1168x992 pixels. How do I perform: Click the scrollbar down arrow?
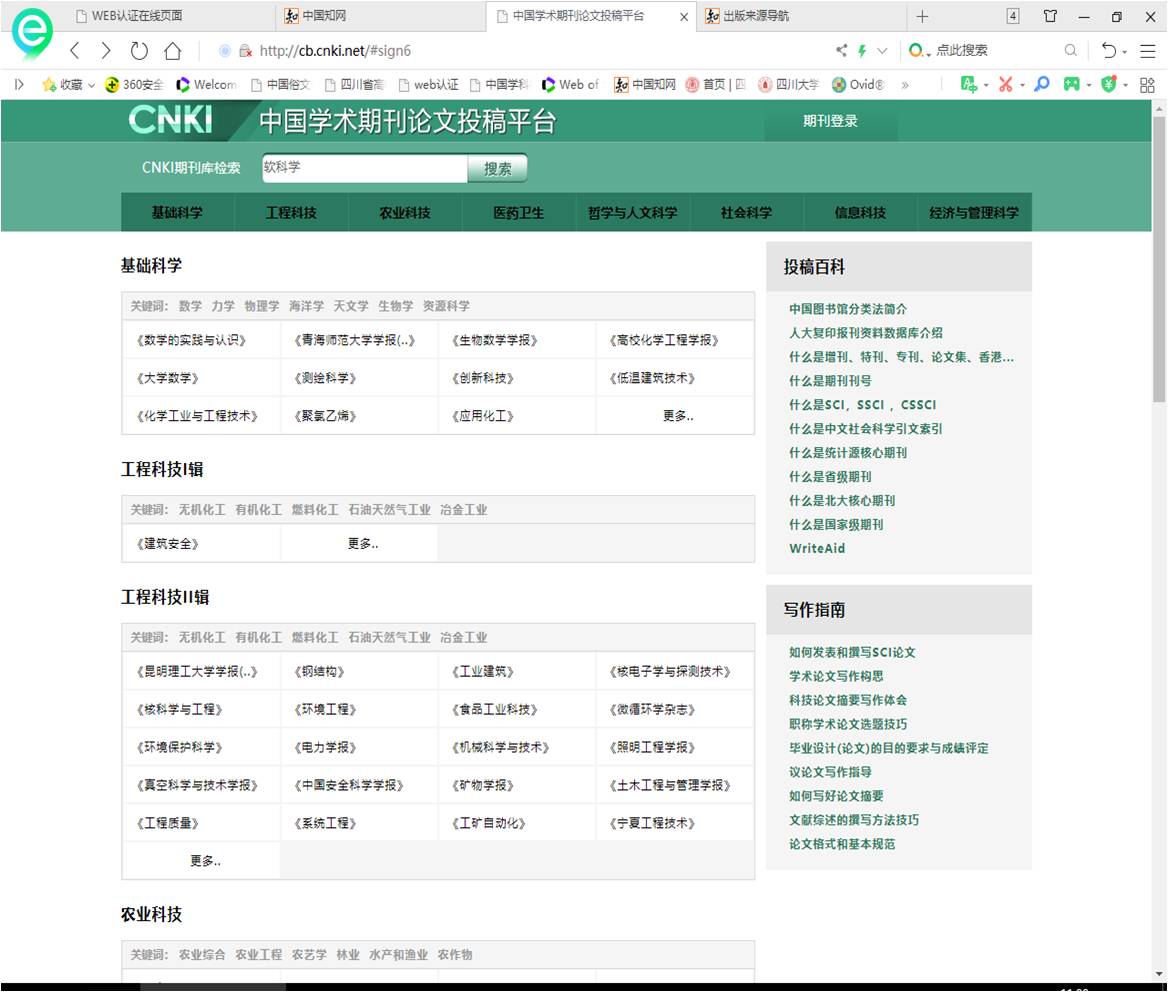pos(1158,973)
